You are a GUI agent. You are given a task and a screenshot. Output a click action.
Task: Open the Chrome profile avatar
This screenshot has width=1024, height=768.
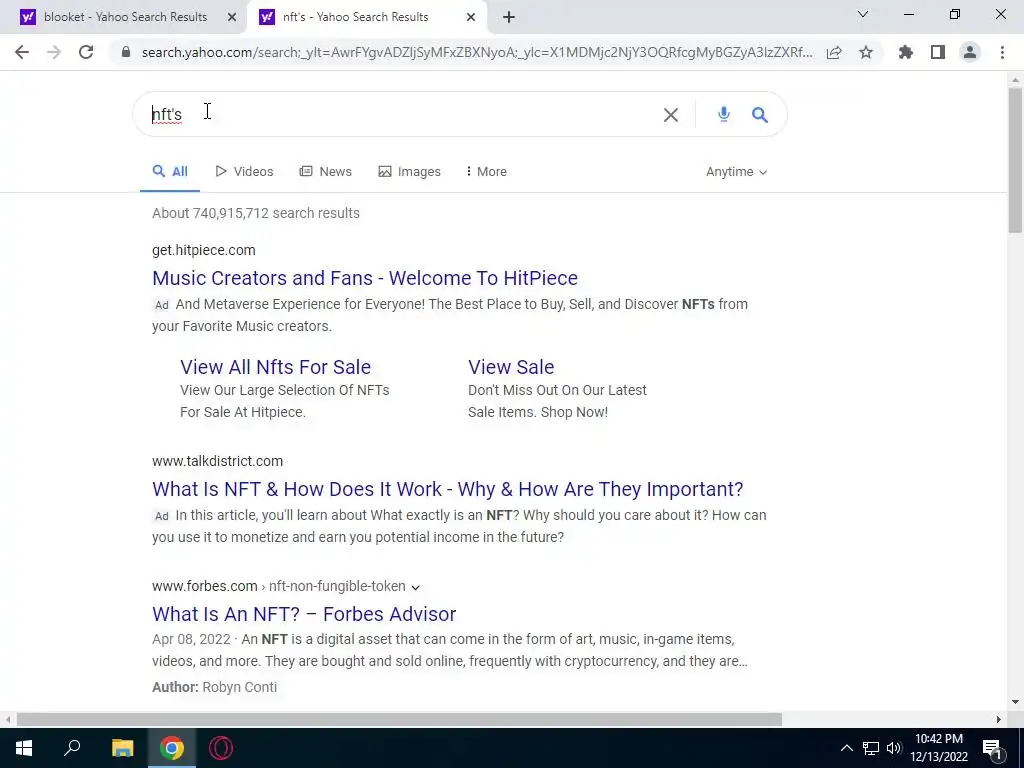[970, 52]
